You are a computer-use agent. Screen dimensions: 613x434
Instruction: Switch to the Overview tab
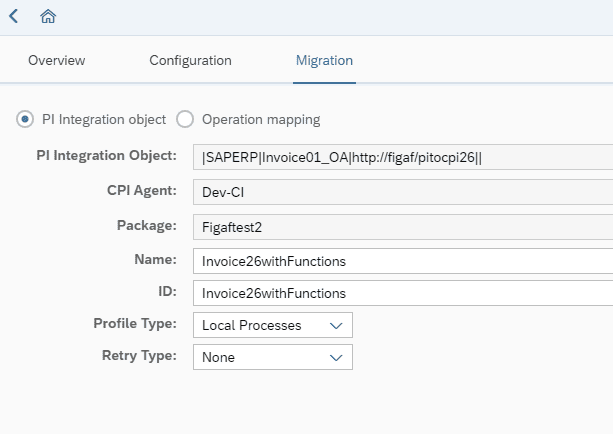tap(57, 61)
